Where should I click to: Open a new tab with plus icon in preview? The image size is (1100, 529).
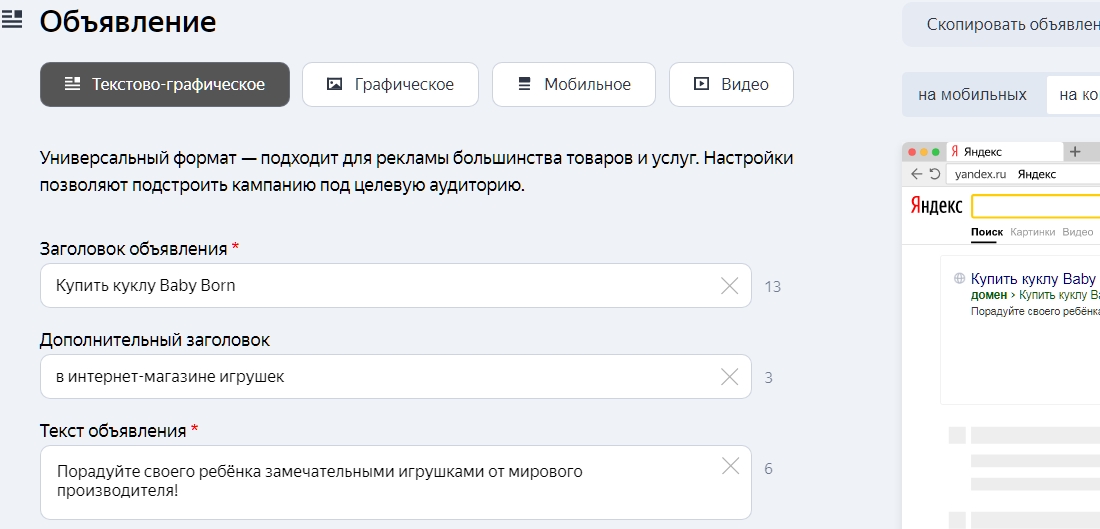click(x=1075, y=152)
